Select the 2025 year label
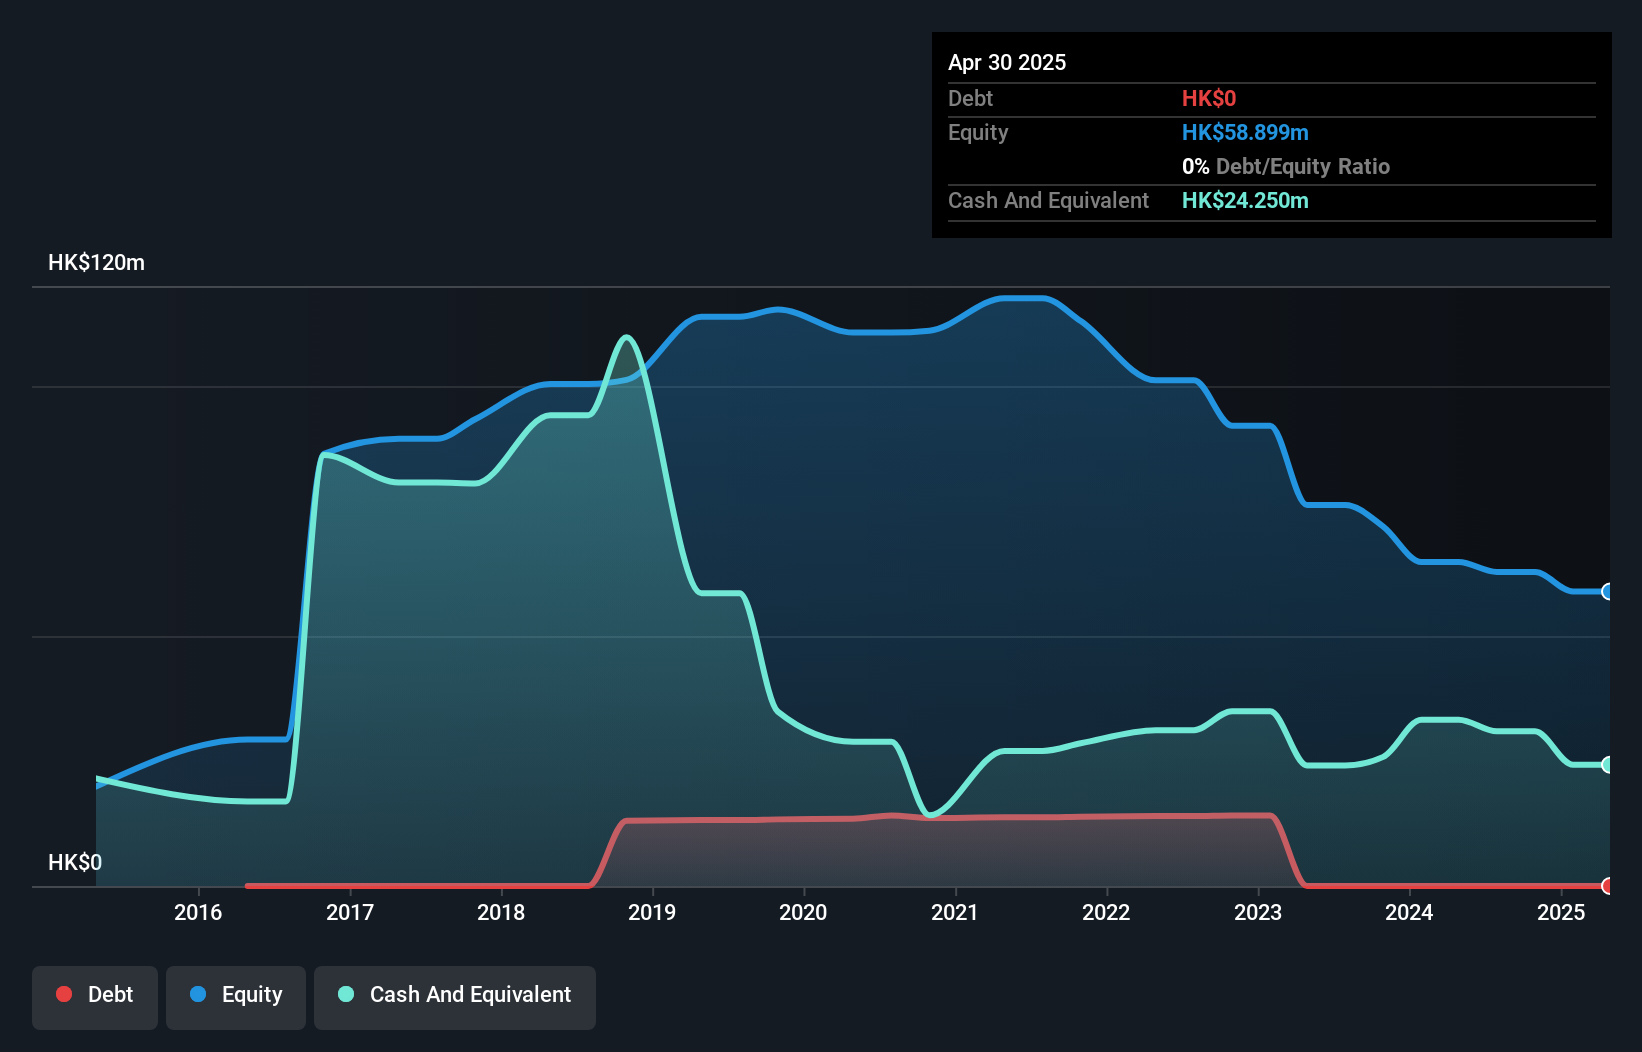 click(1561, 912)
